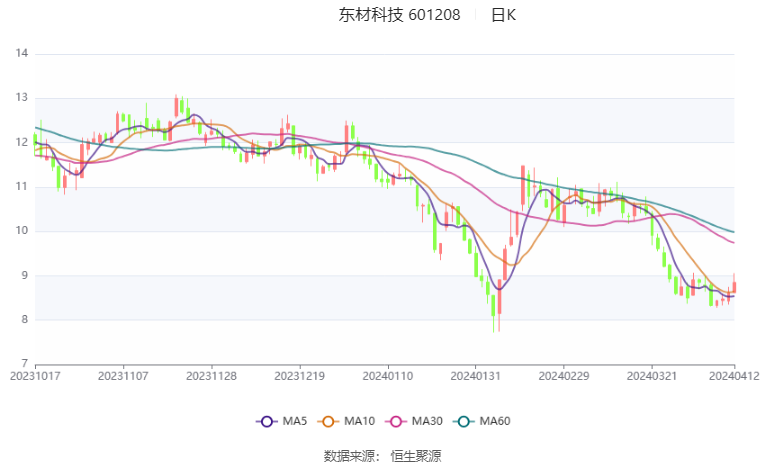Hide the MA30 moving average line

pos(414,421)
